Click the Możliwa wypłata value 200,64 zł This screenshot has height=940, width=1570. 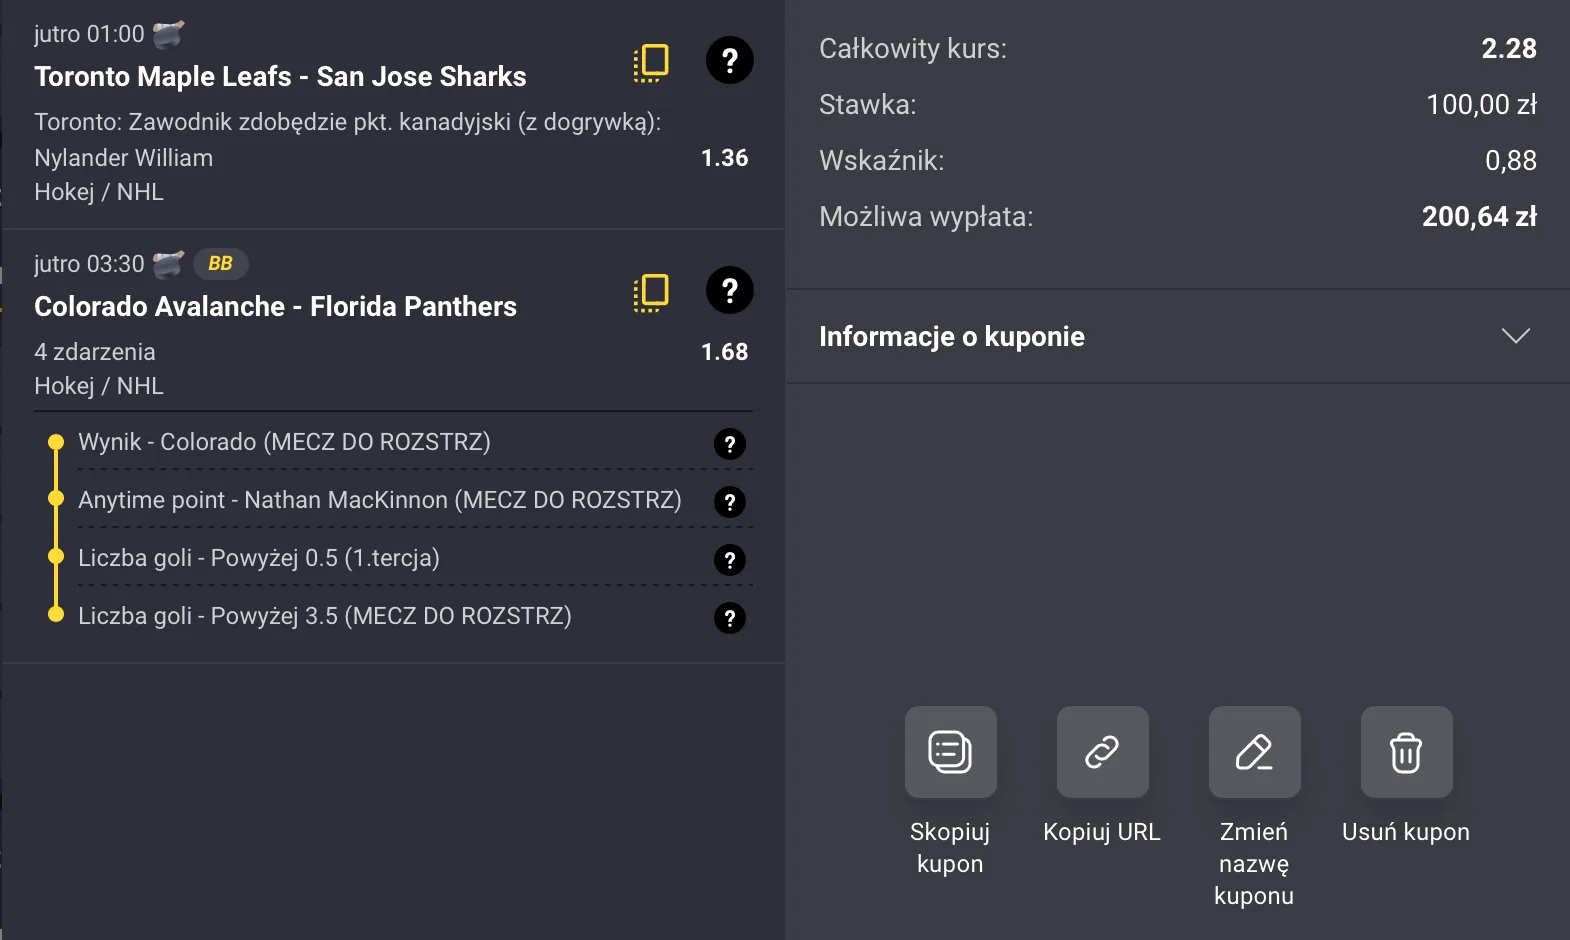pos(1479,216)
